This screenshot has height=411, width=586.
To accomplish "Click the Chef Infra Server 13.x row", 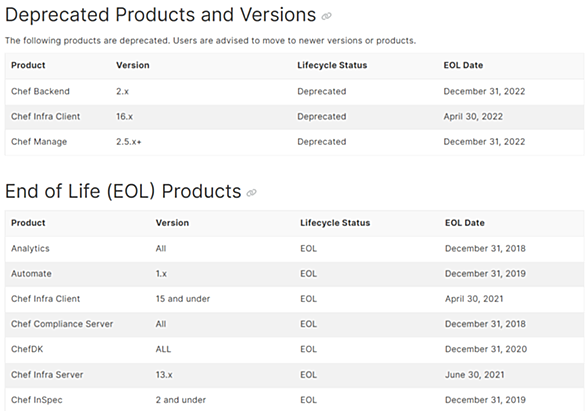I will tap(294, 375).
